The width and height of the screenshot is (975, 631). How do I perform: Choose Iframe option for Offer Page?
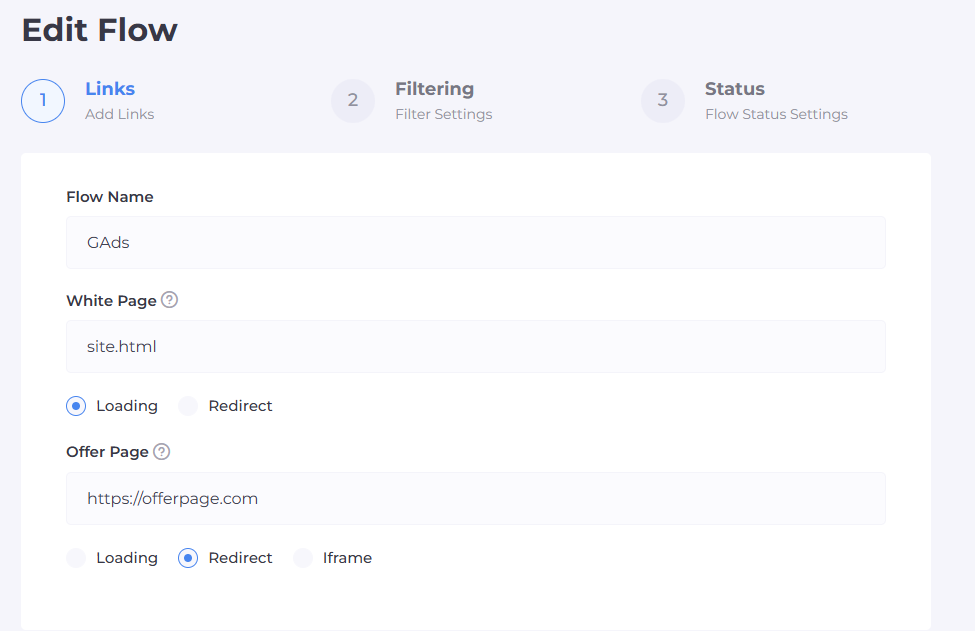303,558
